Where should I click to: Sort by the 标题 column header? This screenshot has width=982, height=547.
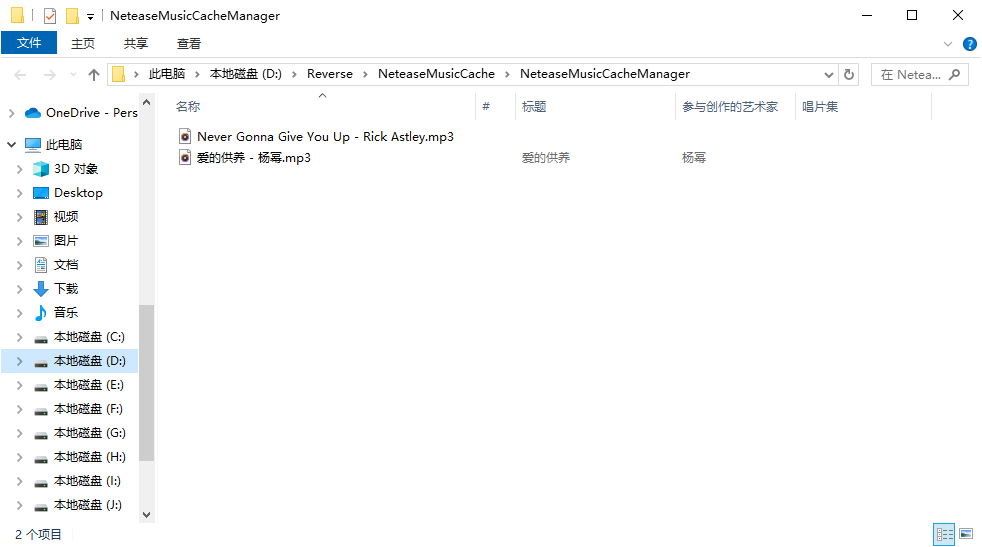595,107
